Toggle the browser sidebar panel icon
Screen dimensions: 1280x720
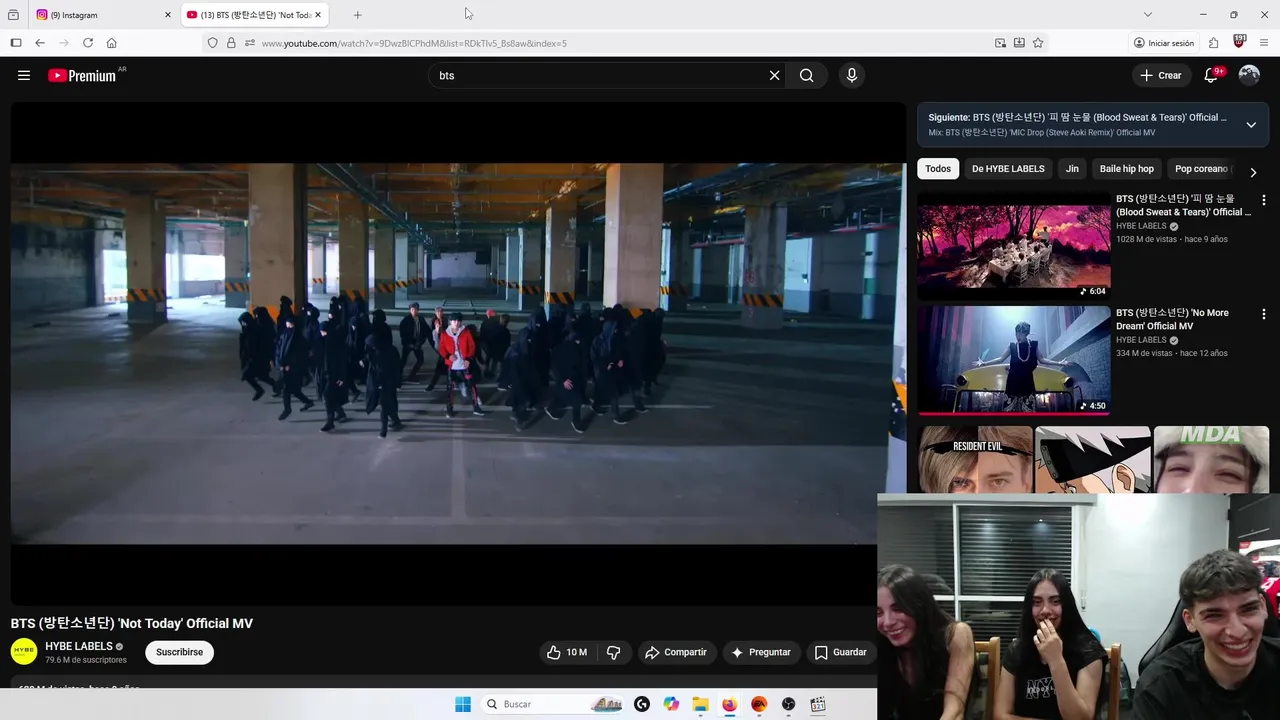click(16, 43)
